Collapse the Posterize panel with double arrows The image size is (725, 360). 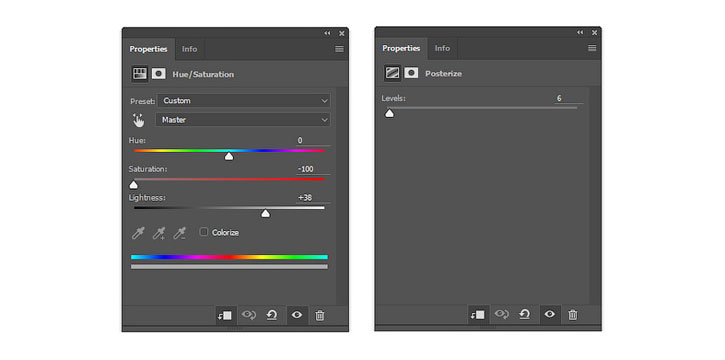point(580,32)
